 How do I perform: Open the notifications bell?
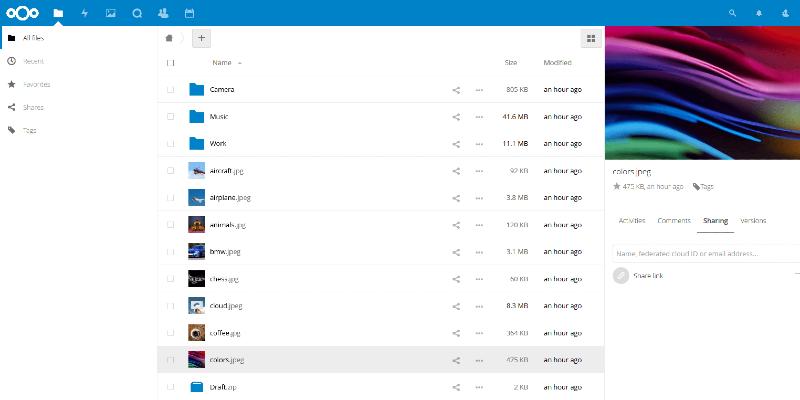point(759,13)
